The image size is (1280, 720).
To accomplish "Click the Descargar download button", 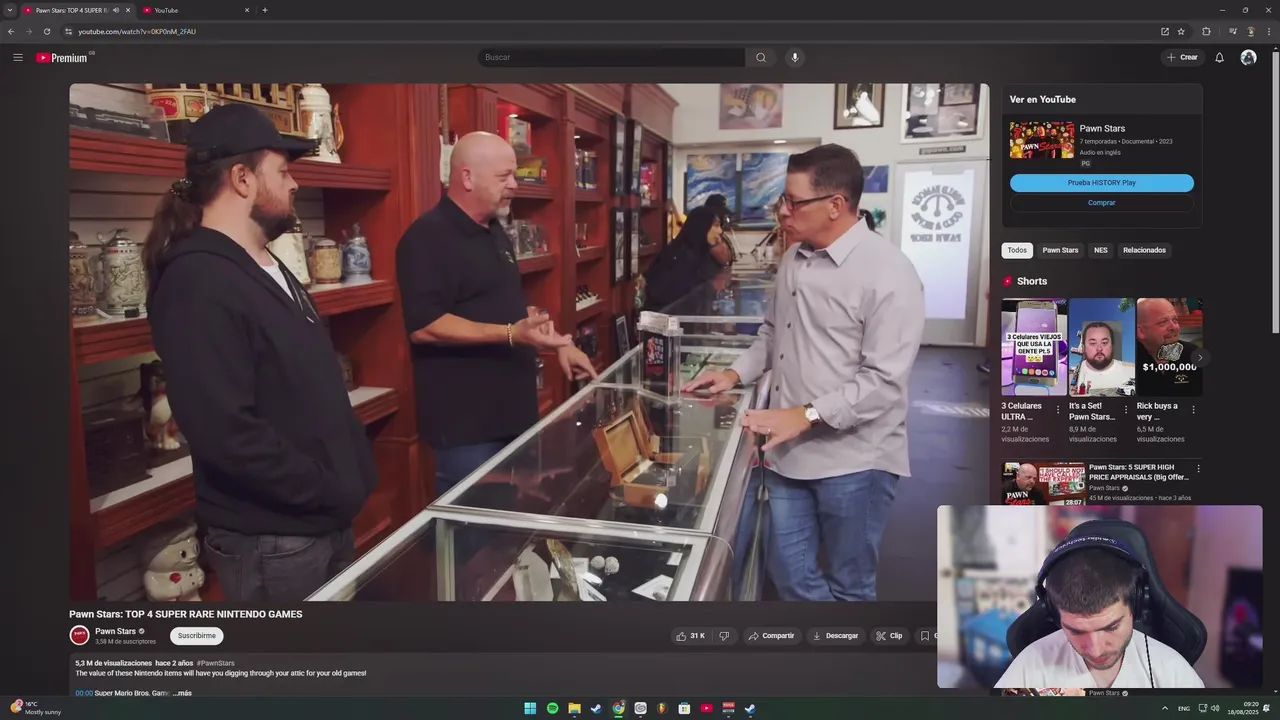I will coord(835,635).
